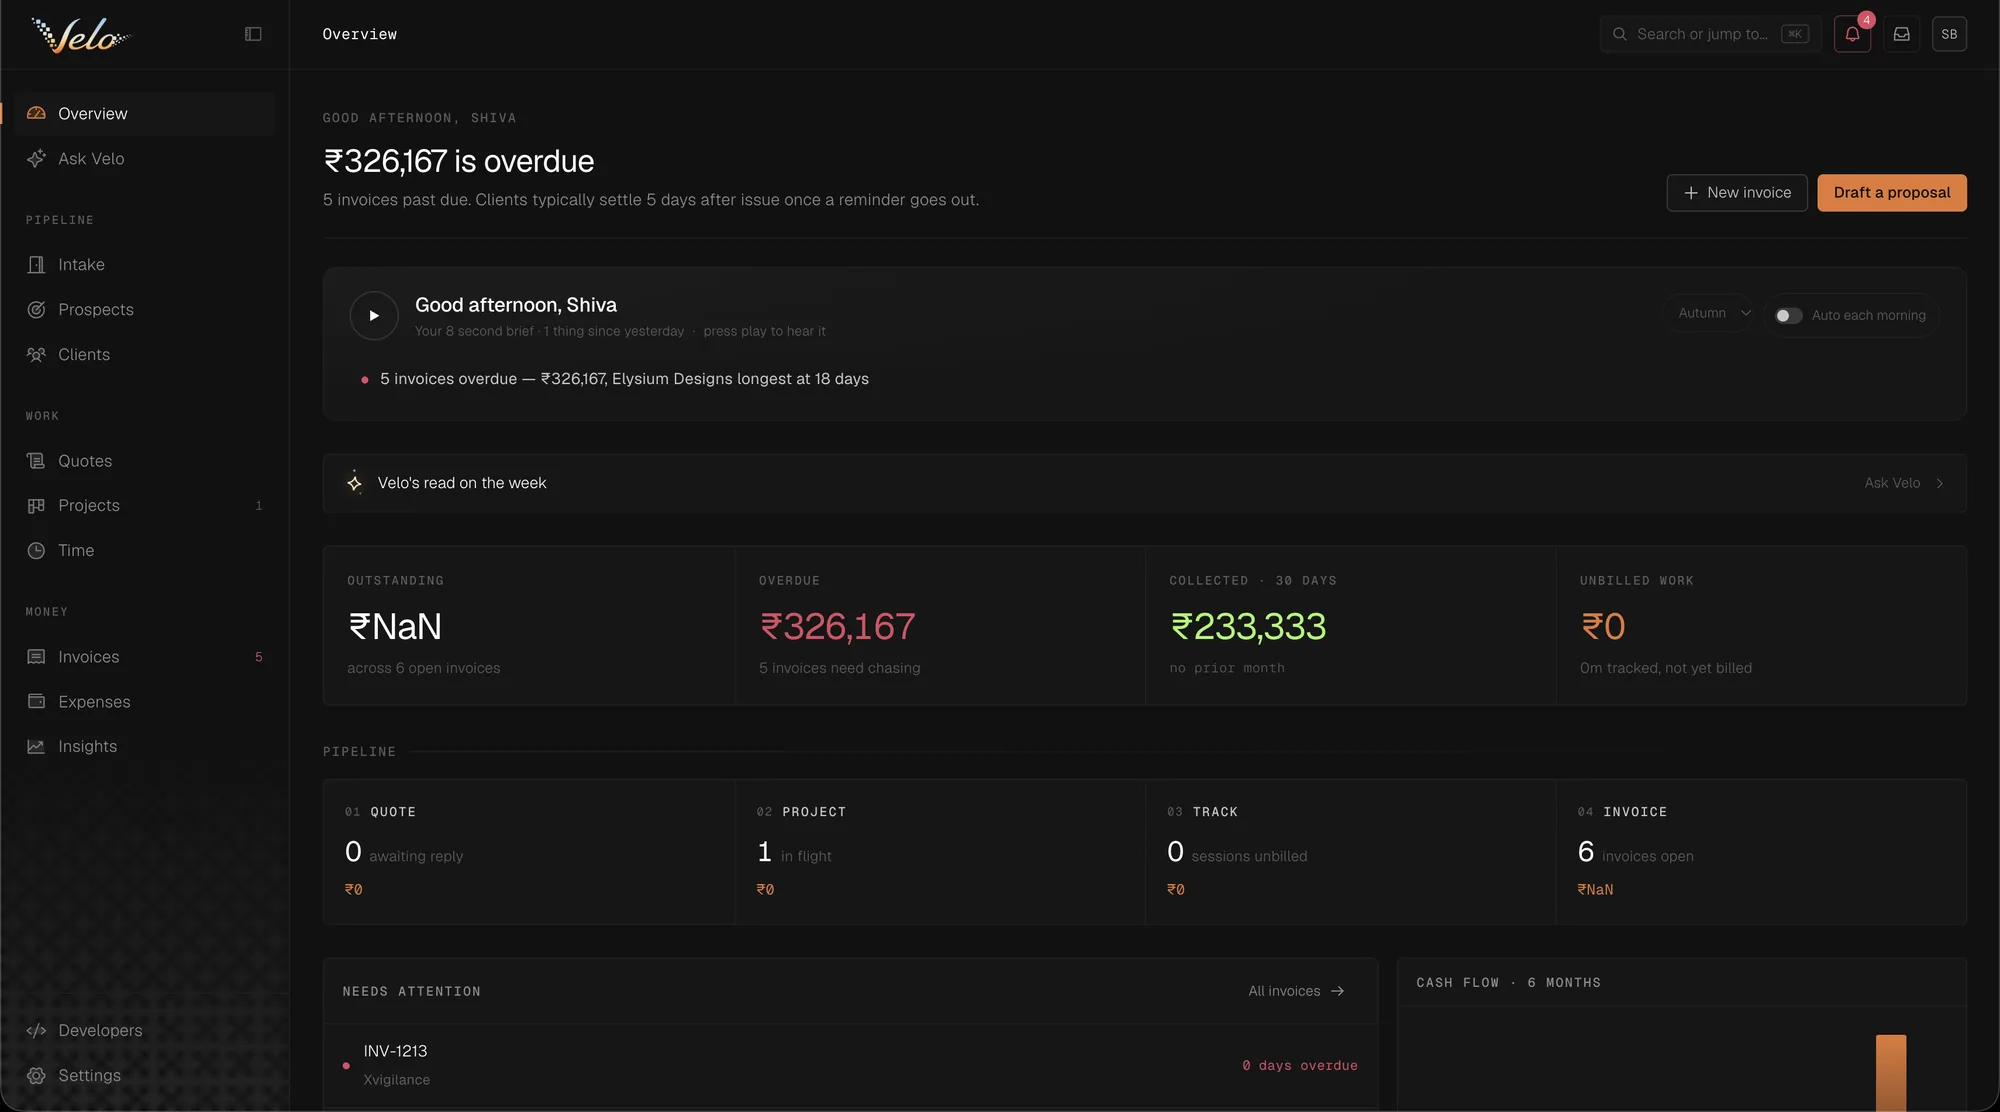Focus the Search or jump to field

click(1710, 34)
